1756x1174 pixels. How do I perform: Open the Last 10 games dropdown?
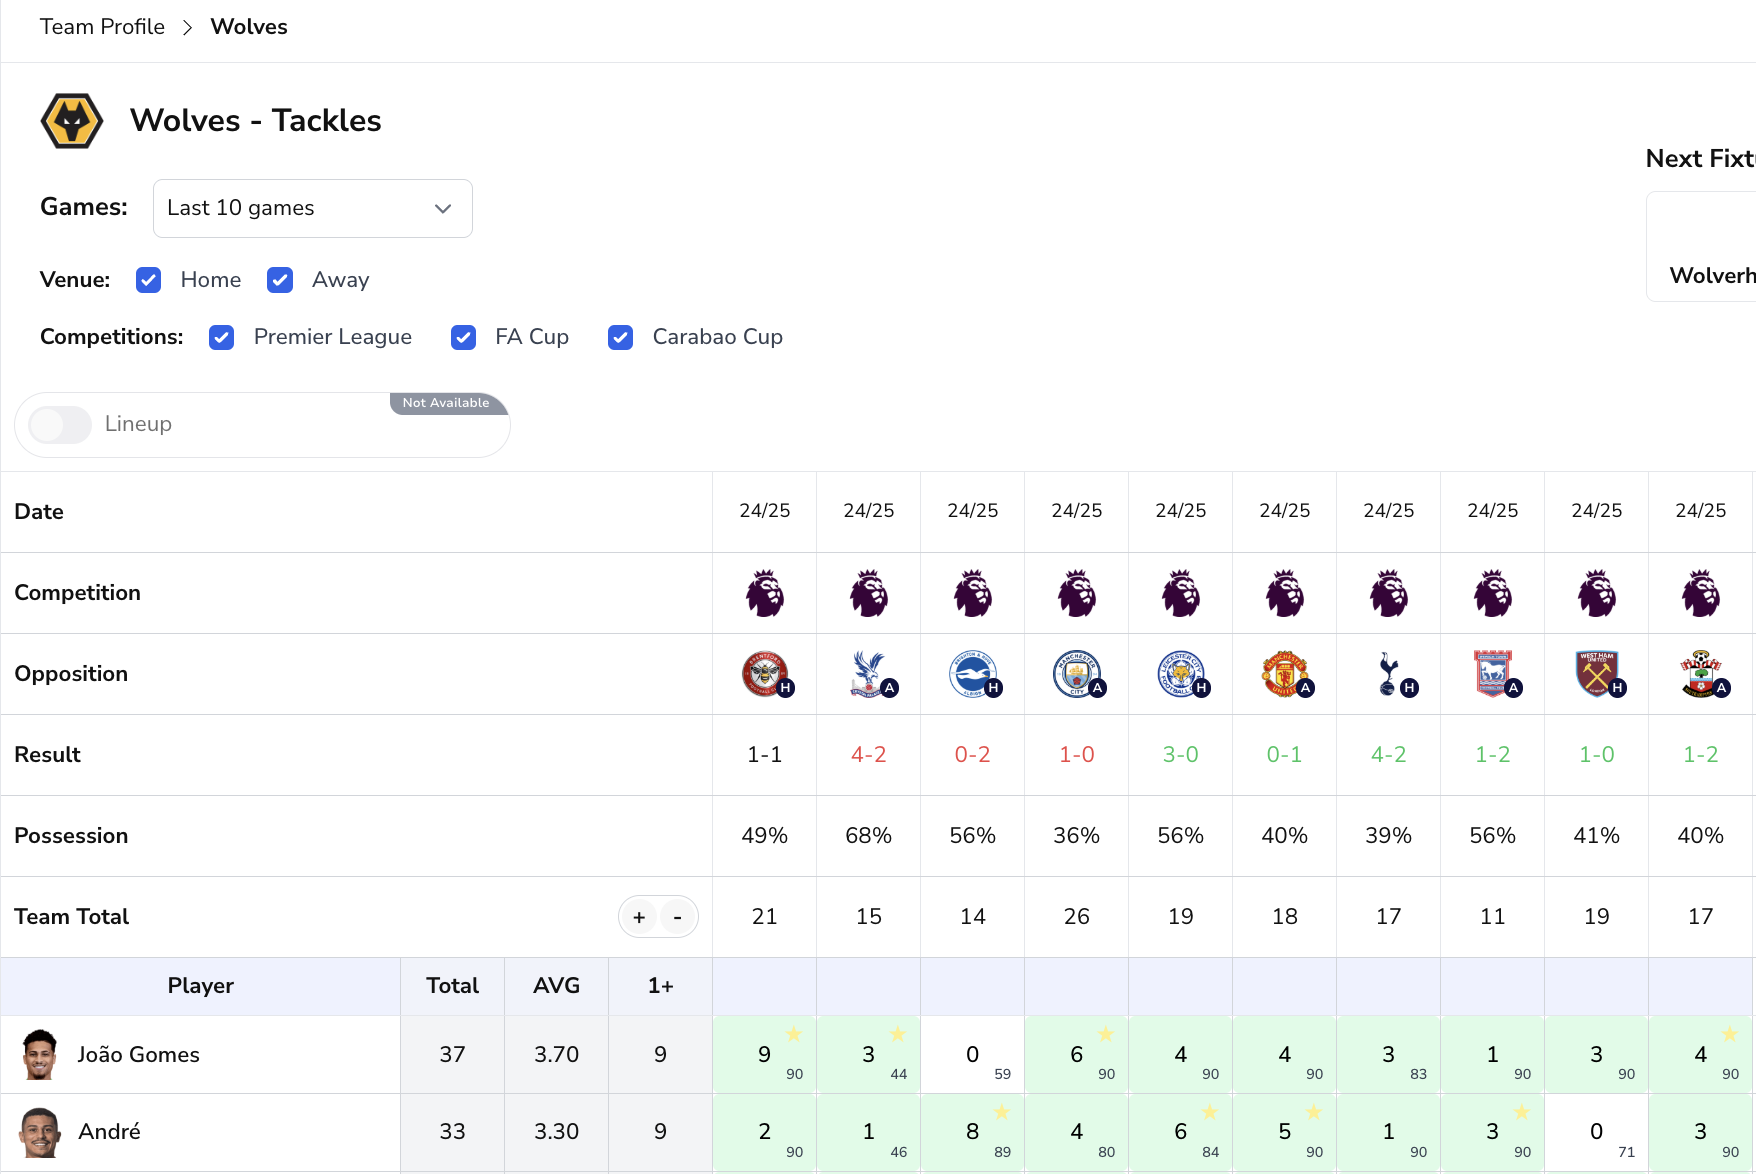coord(312,208)
